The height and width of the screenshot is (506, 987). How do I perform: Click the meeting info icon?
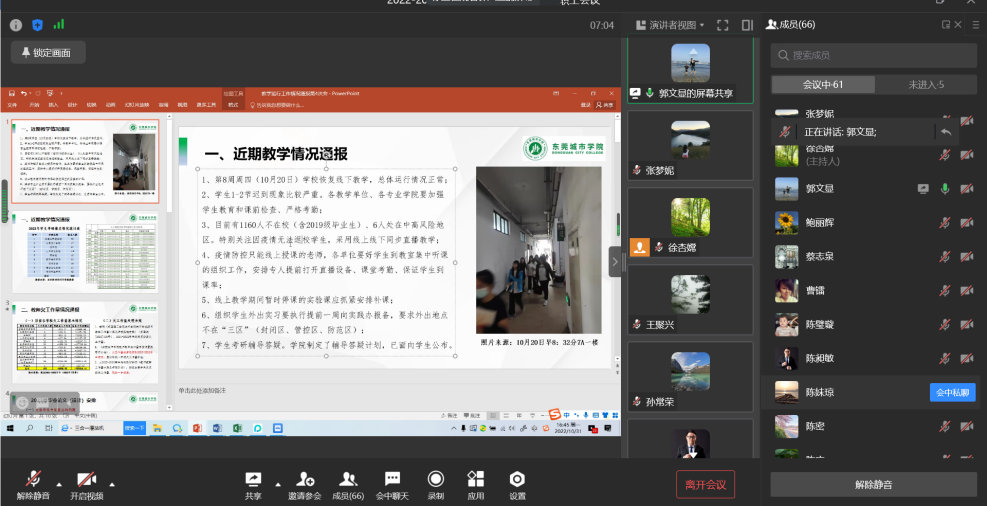(x=16, y=25)
